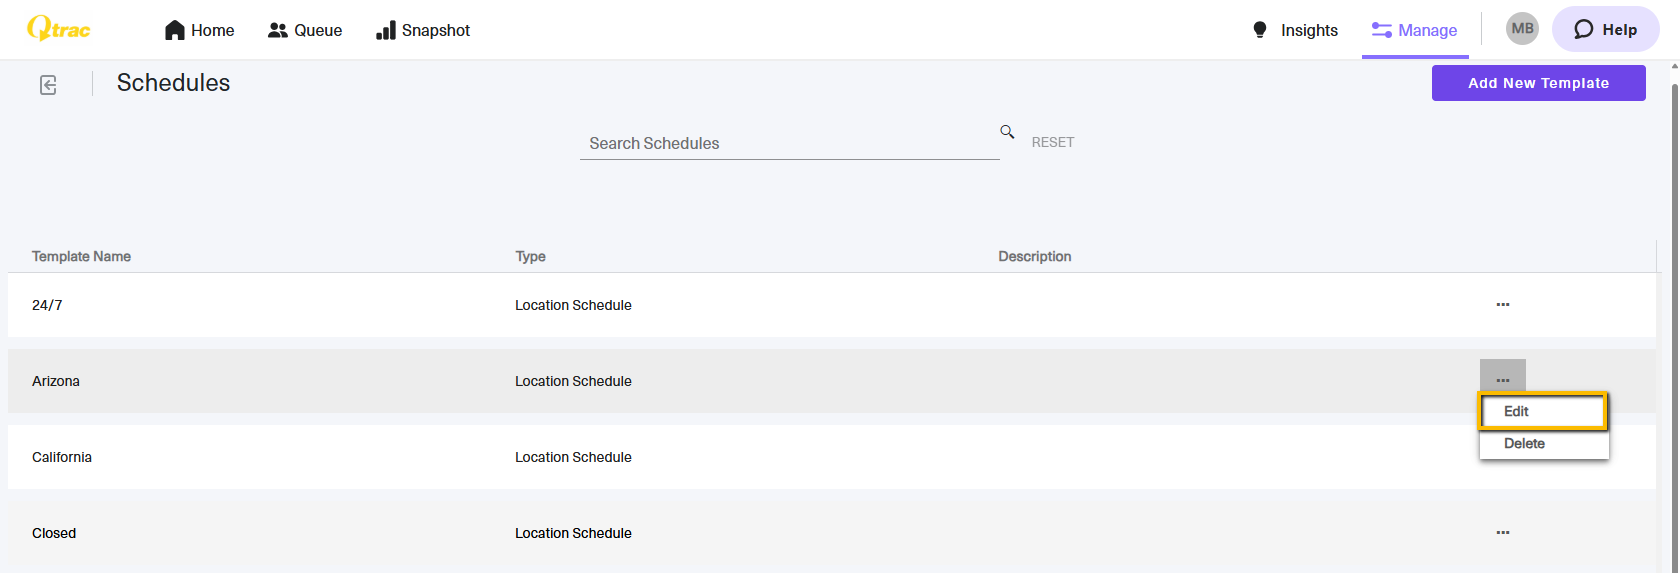
Task: Open Snapshot bar chart icon
Action: pyautogui.click(x=386, y=30)
